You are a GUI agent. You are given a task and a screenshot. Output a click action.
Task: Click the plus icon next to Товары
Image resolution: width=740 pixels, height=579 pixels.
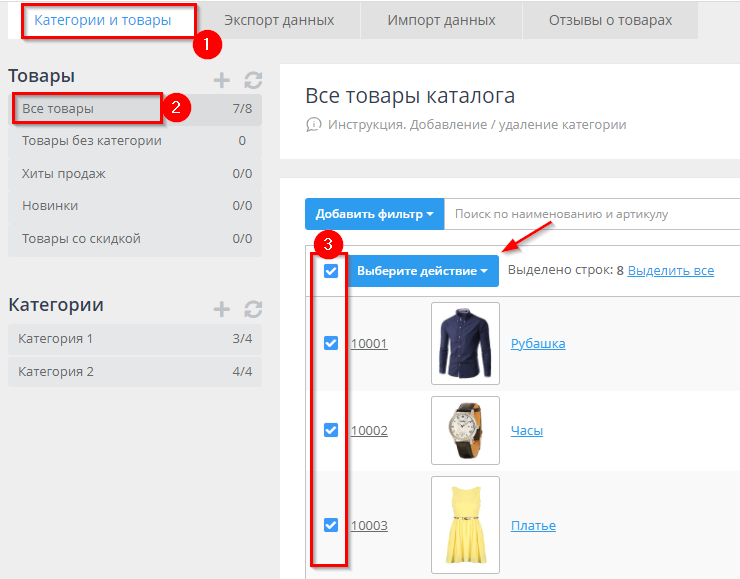click(221, 80)
